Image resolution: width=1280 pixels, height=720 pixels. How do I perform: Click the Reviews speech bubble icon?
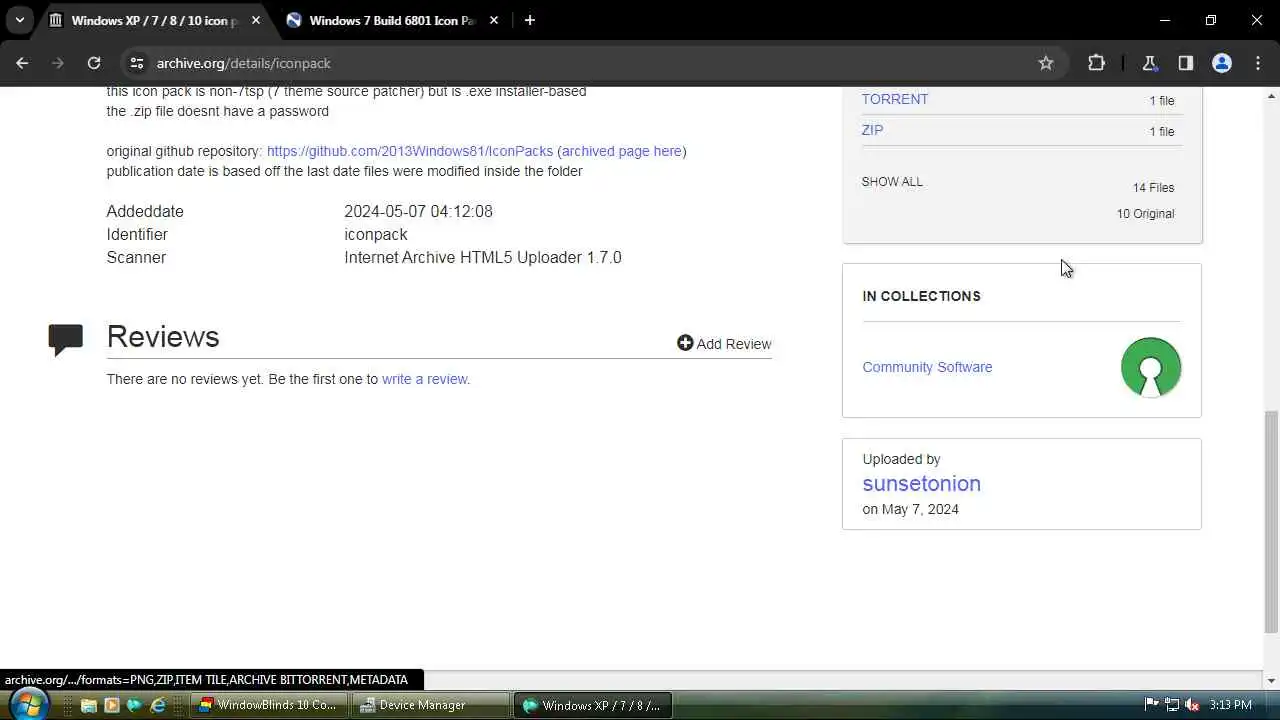coord(66,340)
